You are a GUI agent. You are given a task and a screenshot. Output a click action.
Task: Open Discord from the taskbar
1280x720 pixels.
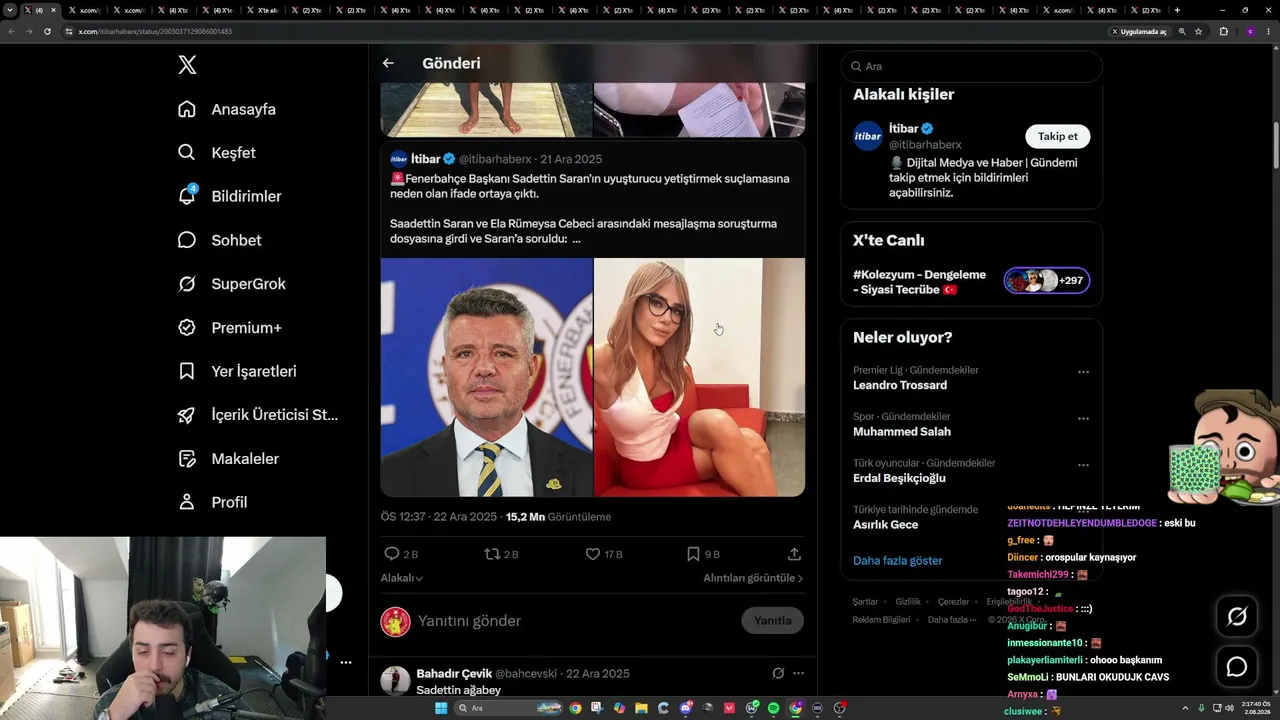click(686, 708)
